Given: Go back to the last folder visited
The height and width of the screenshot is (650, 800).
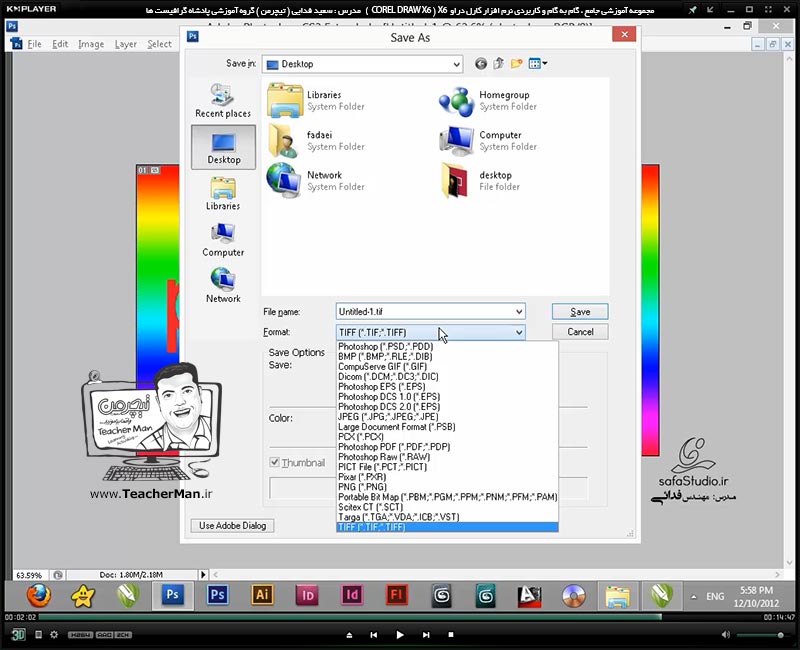Looking at the screenshot, I should click(481, 64).
